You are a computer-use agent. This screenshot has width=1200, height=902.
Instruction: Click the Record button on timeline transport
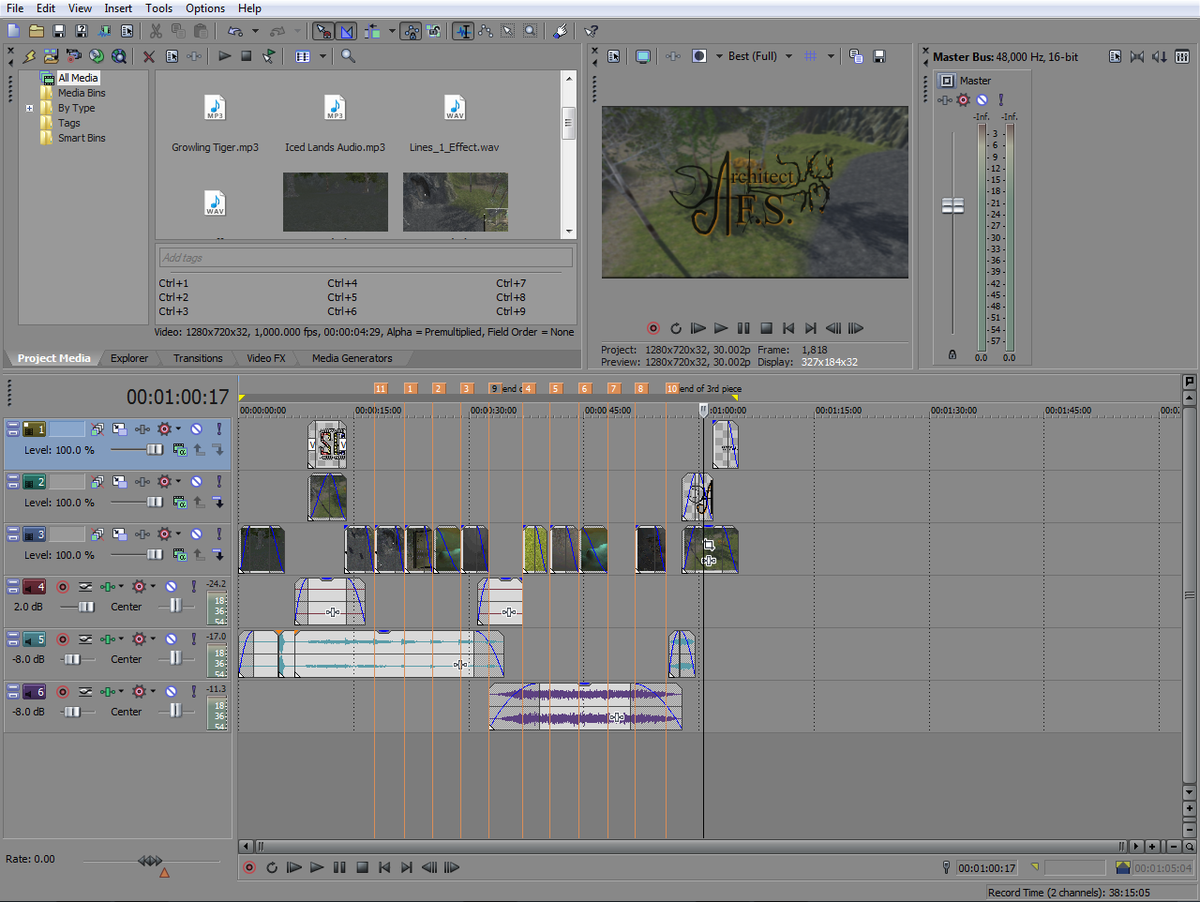click(249, 868)
